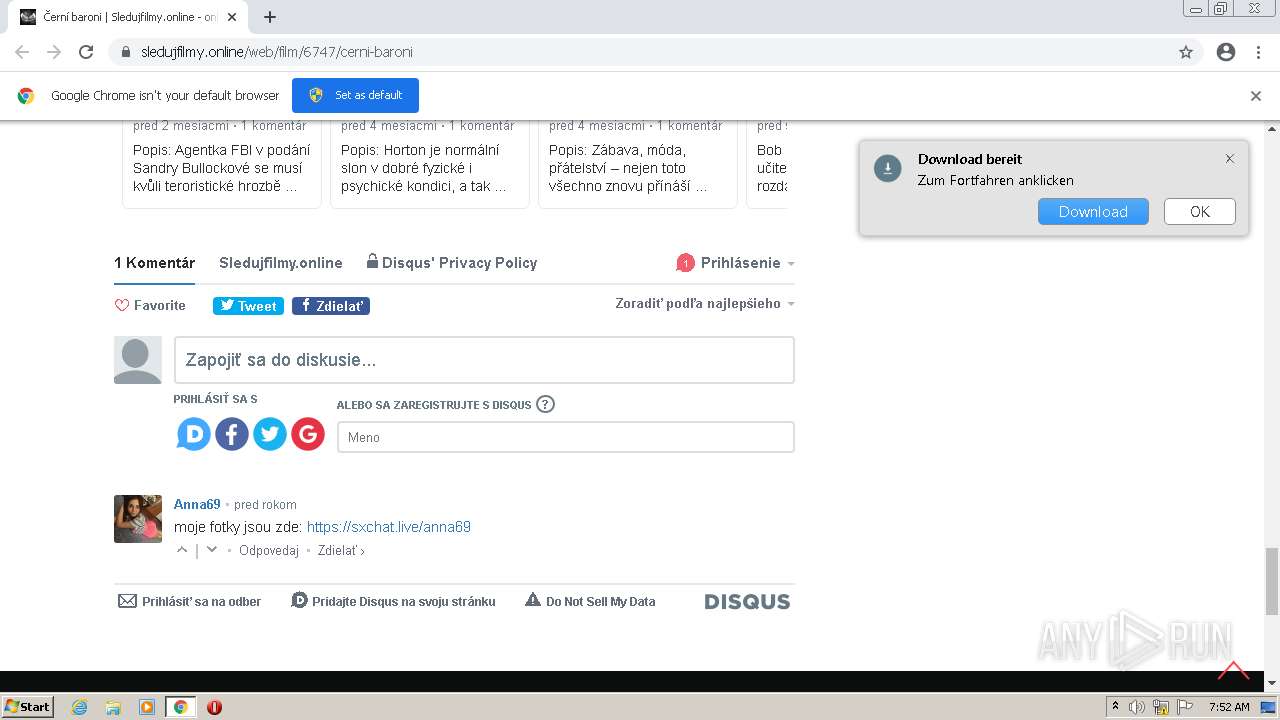Switch to the 1 Komentár tab

coord(154,263)
